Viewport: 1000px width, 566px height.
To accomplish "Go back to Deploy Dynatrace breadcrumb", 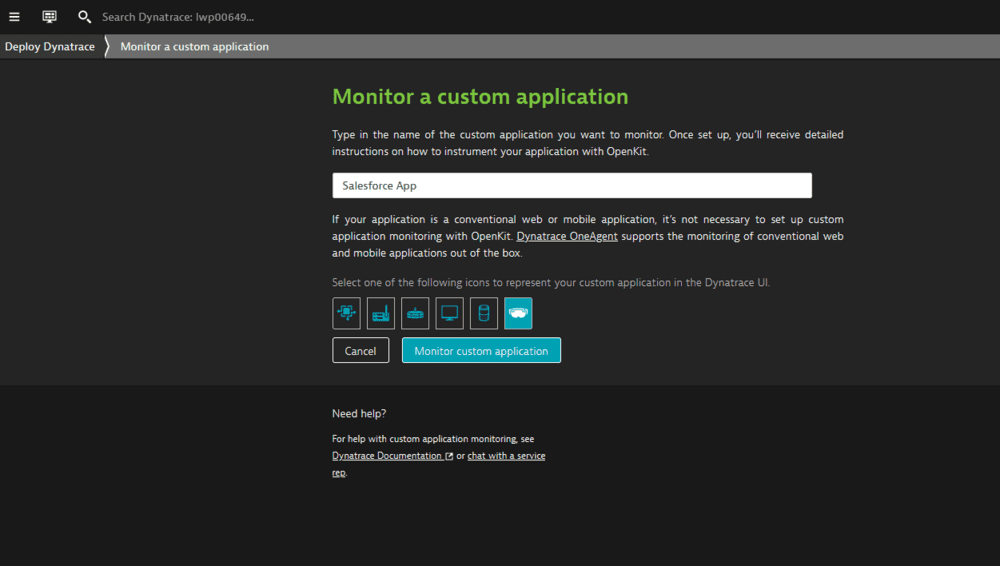I will click(x=50, y=47).
